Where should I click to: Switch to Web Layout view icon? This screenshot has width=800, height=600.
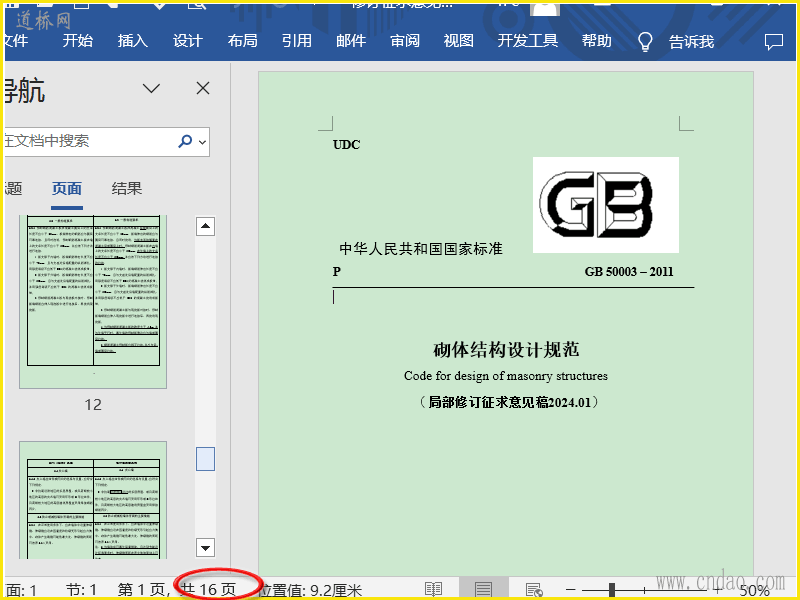click(533, 590)
